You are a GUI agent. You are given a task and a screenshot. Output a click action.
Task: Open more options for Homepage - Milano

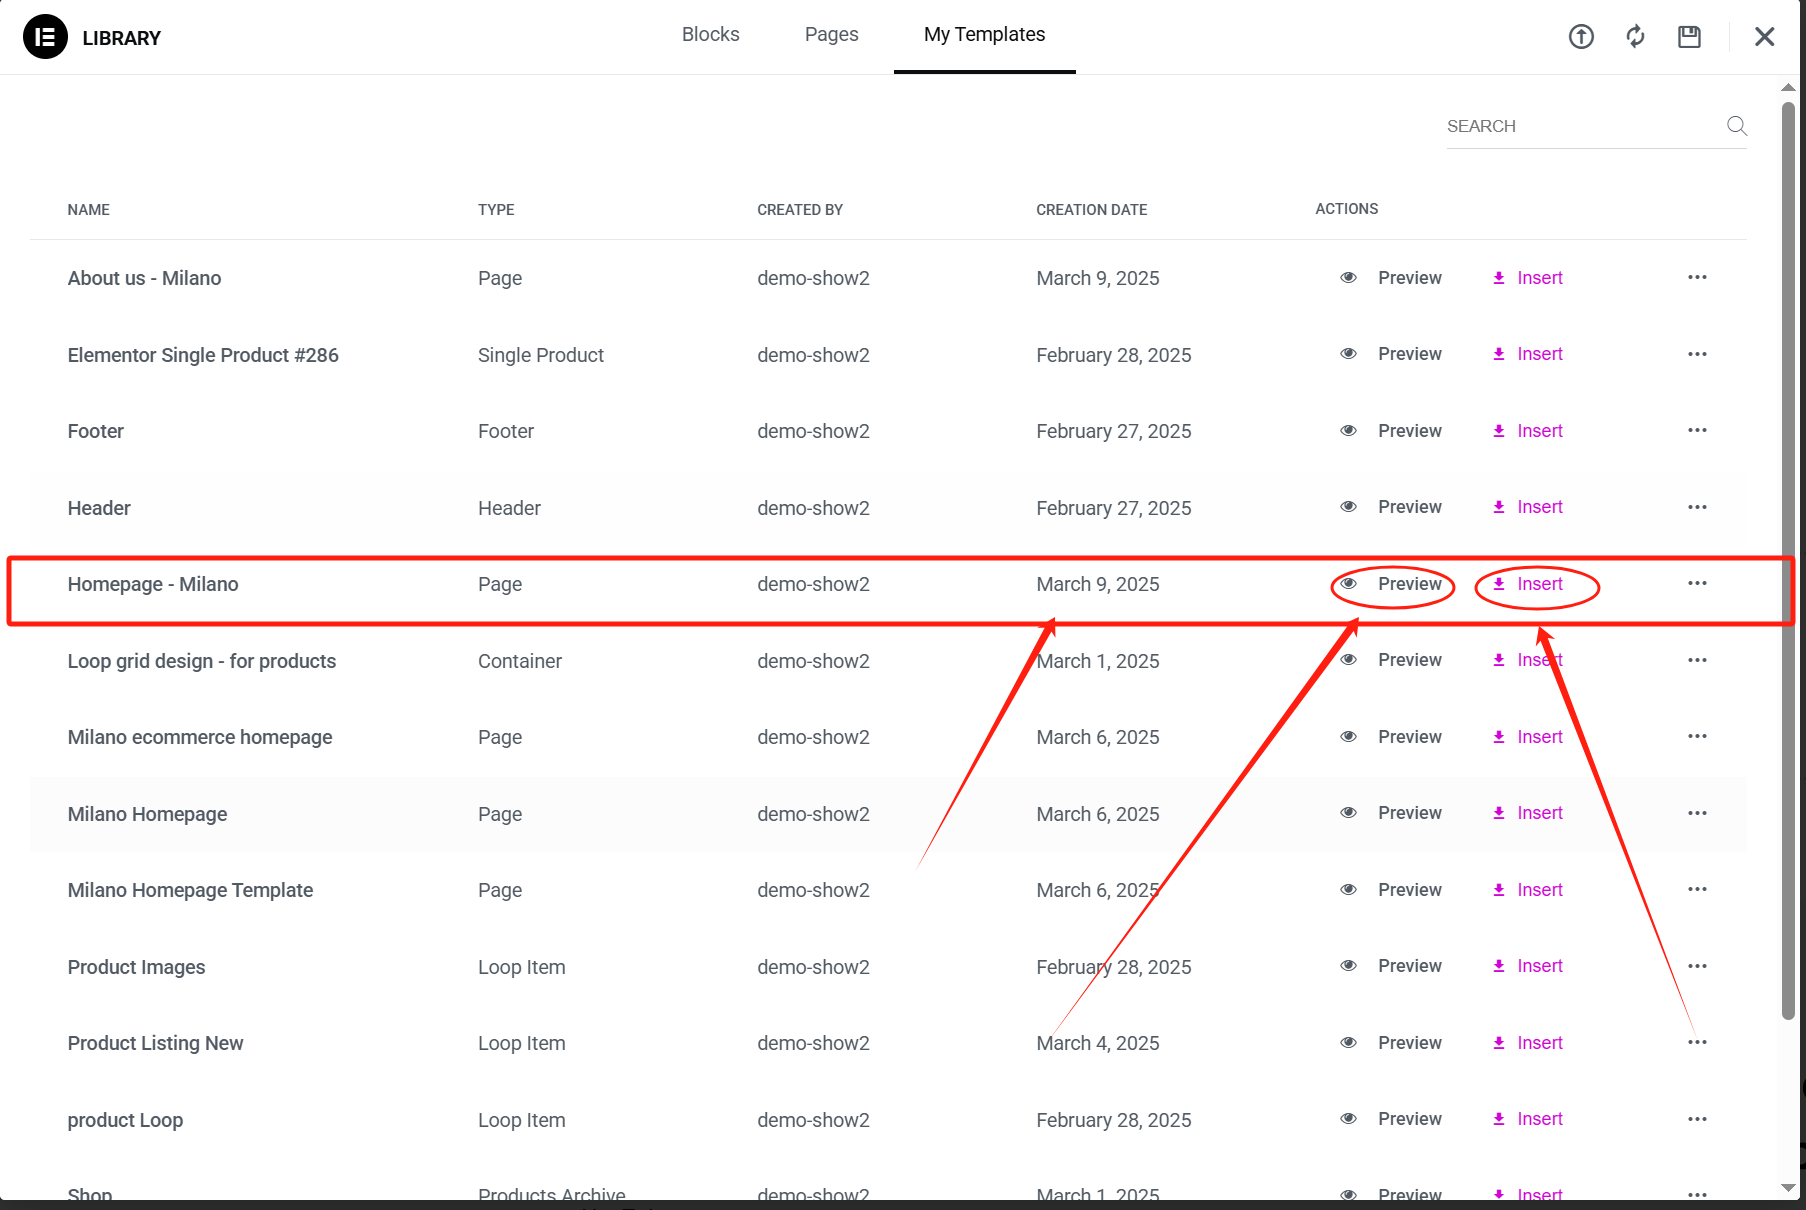[x=1697, y=584]
